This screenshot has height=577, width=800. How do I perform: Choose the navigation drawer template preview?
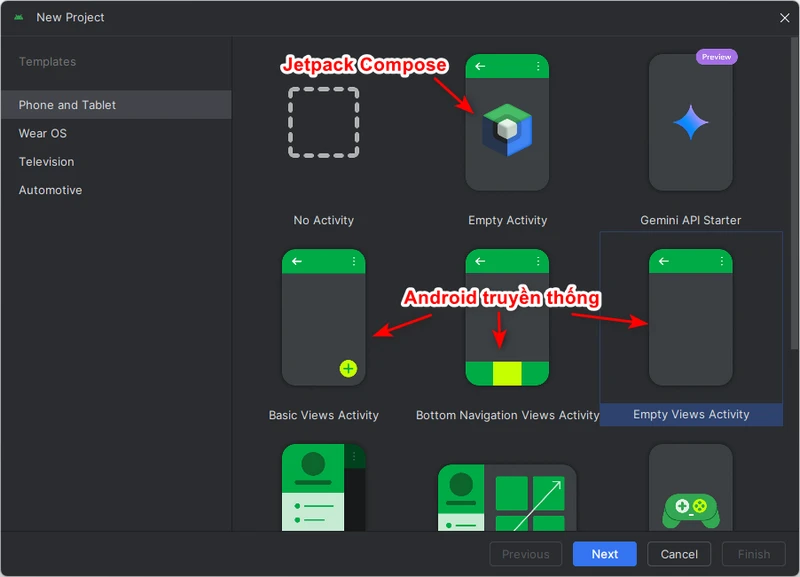(323, 490)
